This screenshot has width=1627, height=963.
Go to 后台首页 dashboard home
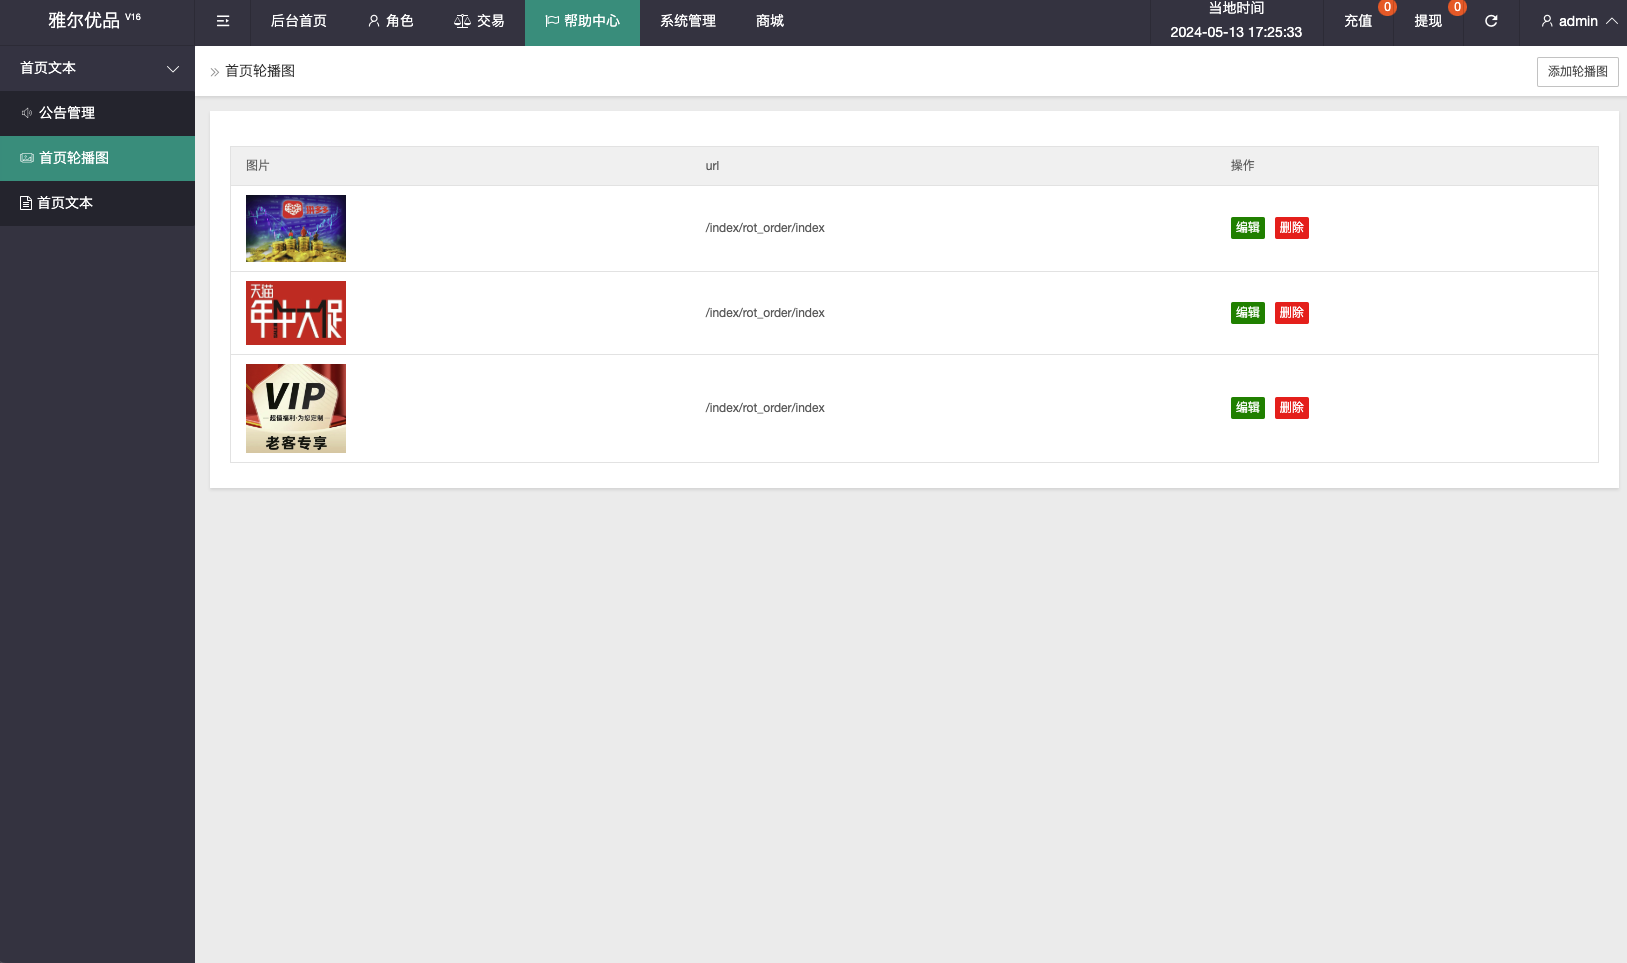click(x=299, y=21)
